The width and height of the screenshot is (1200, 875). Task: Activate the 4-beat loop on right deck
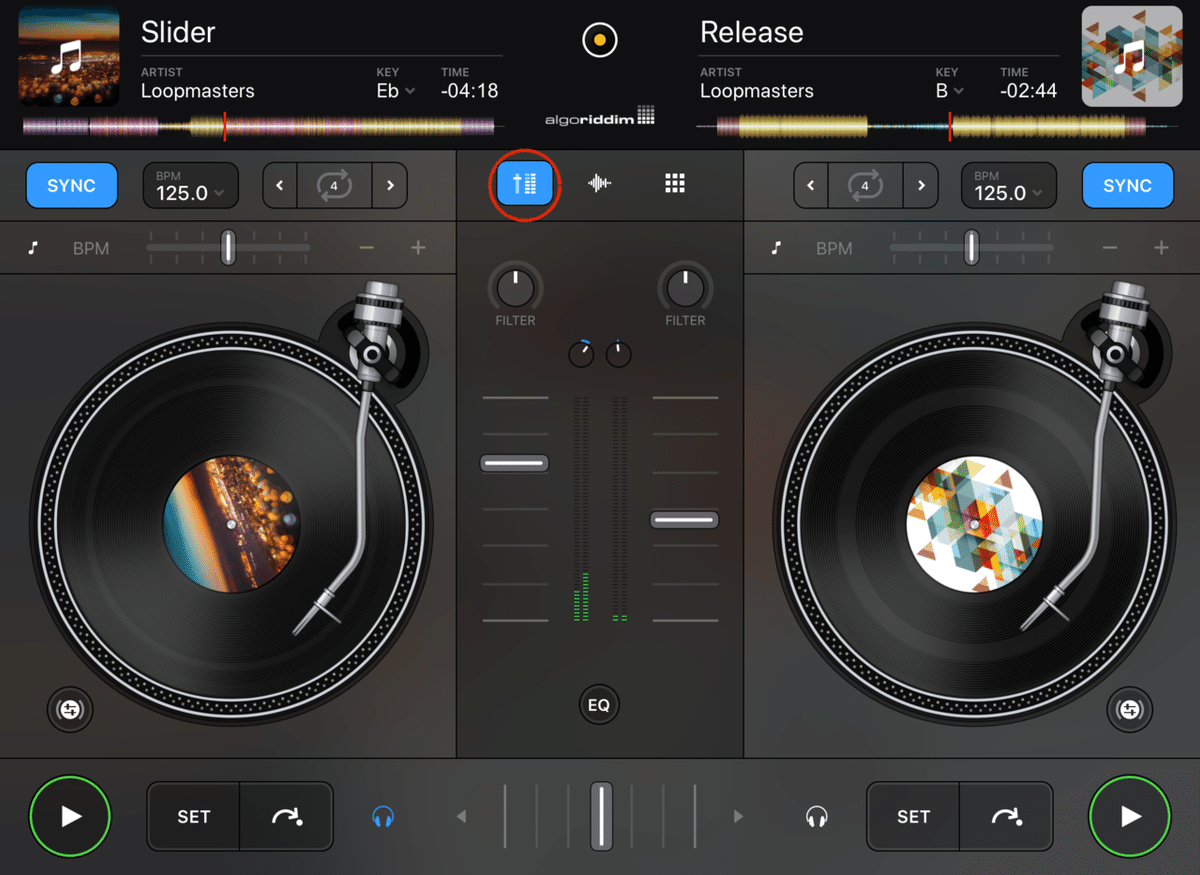tap(866, 186)
